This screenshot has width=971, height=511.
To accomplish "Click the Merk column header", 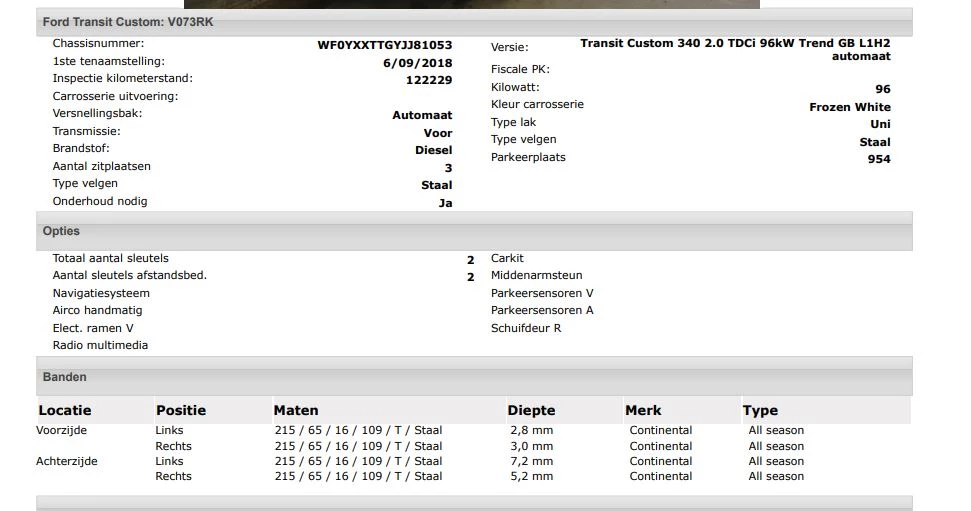I will pos(643,410).
